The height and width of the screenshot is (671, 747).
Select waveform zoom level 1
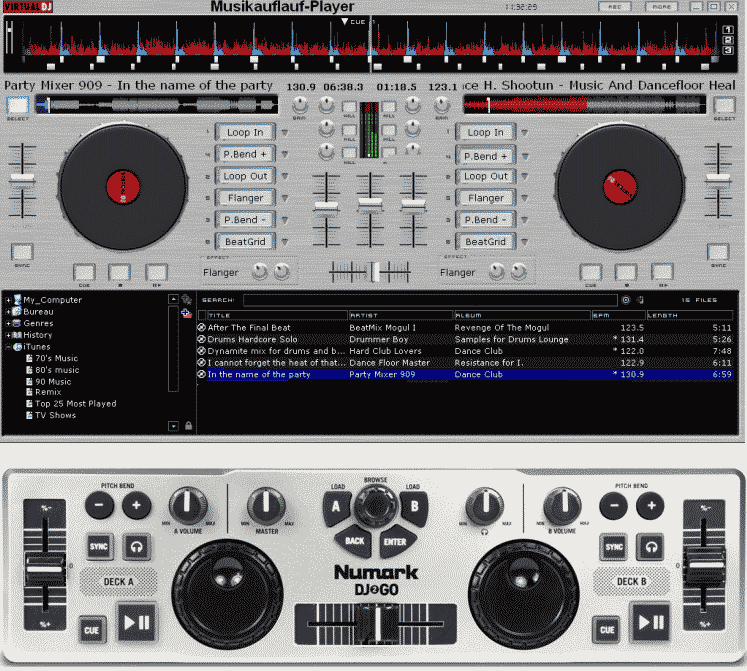pyautogui.click(x=727, y=30)
